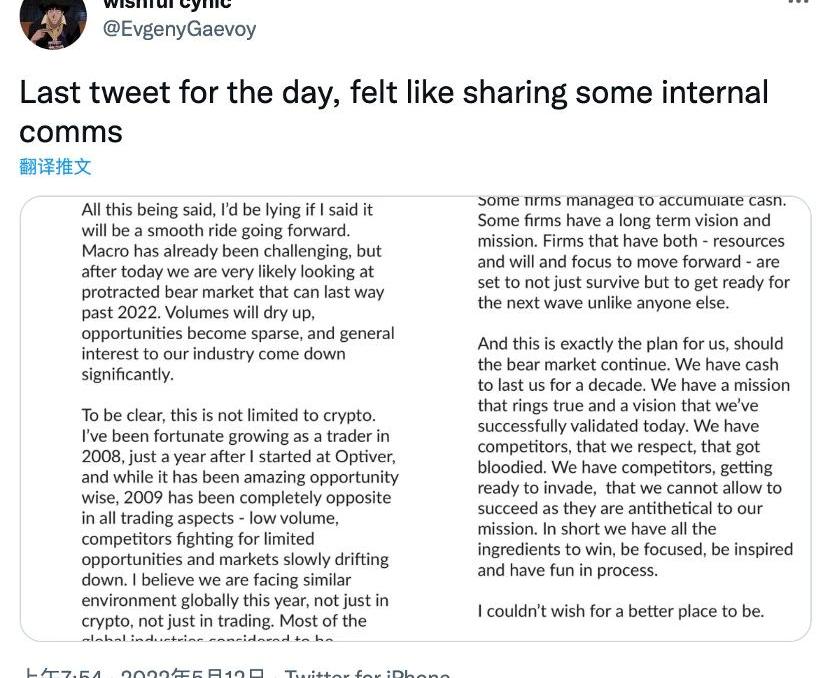Click the wishful cynic display name

(167, 4)
